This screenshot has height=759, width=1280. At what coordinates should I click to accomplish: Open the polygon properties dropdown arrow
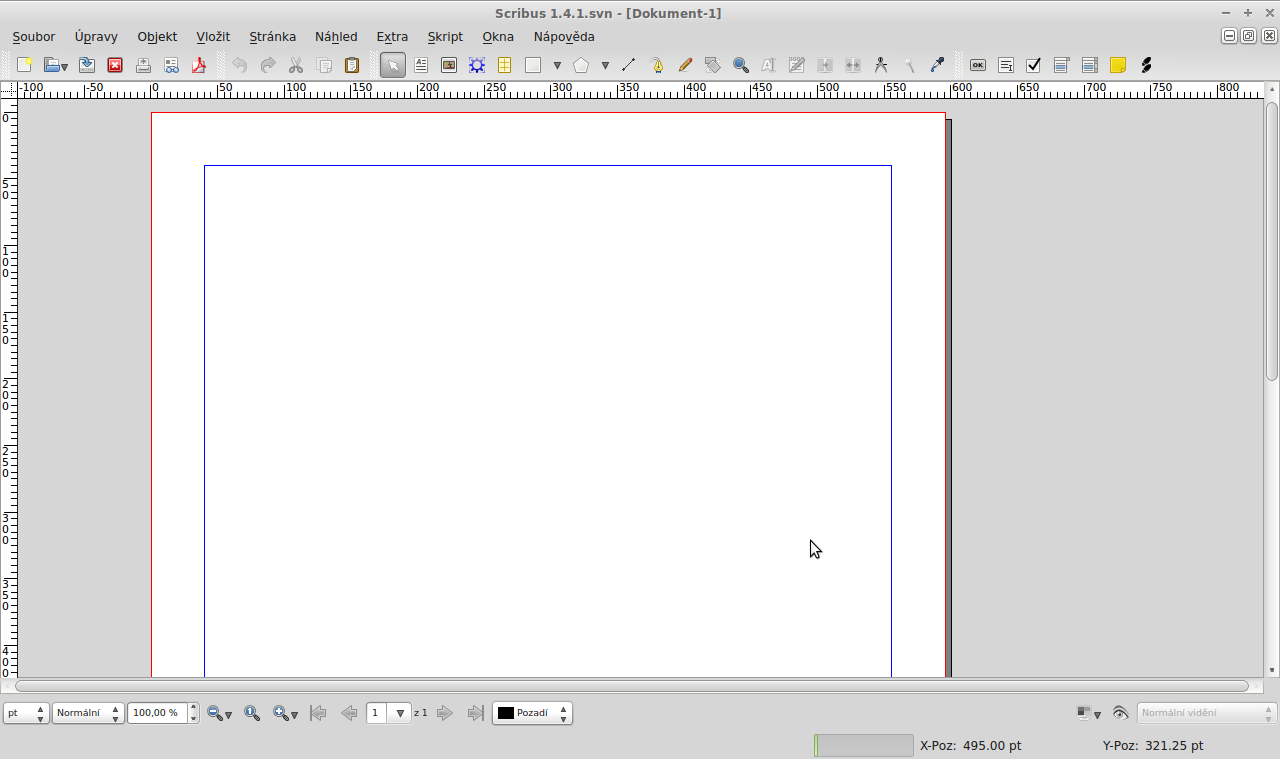[x=605, y=66]
